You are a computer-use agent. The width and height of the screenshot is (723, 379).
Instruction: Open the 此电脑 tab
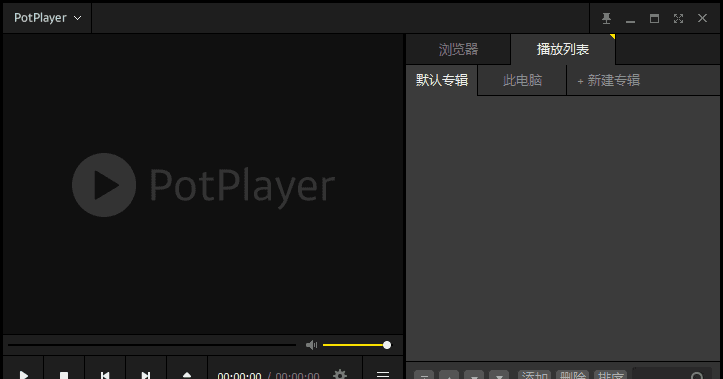(522, 80)
